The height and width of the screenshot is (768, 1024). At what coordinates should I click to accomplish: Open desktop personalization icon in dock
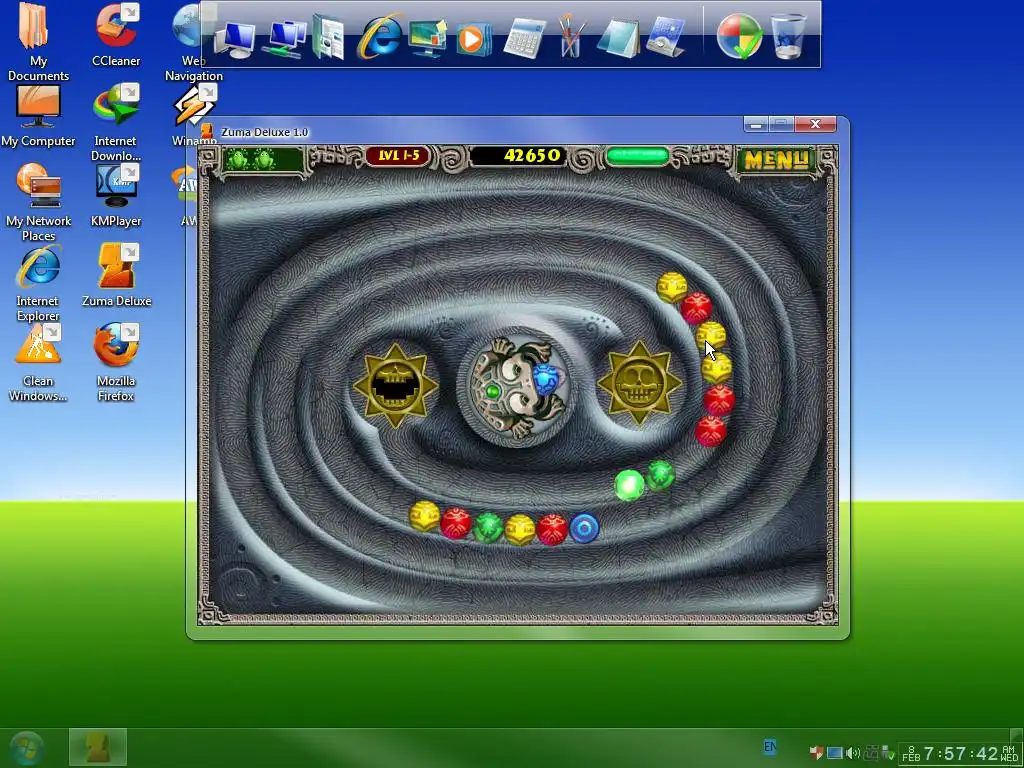(x=426, y=37)
